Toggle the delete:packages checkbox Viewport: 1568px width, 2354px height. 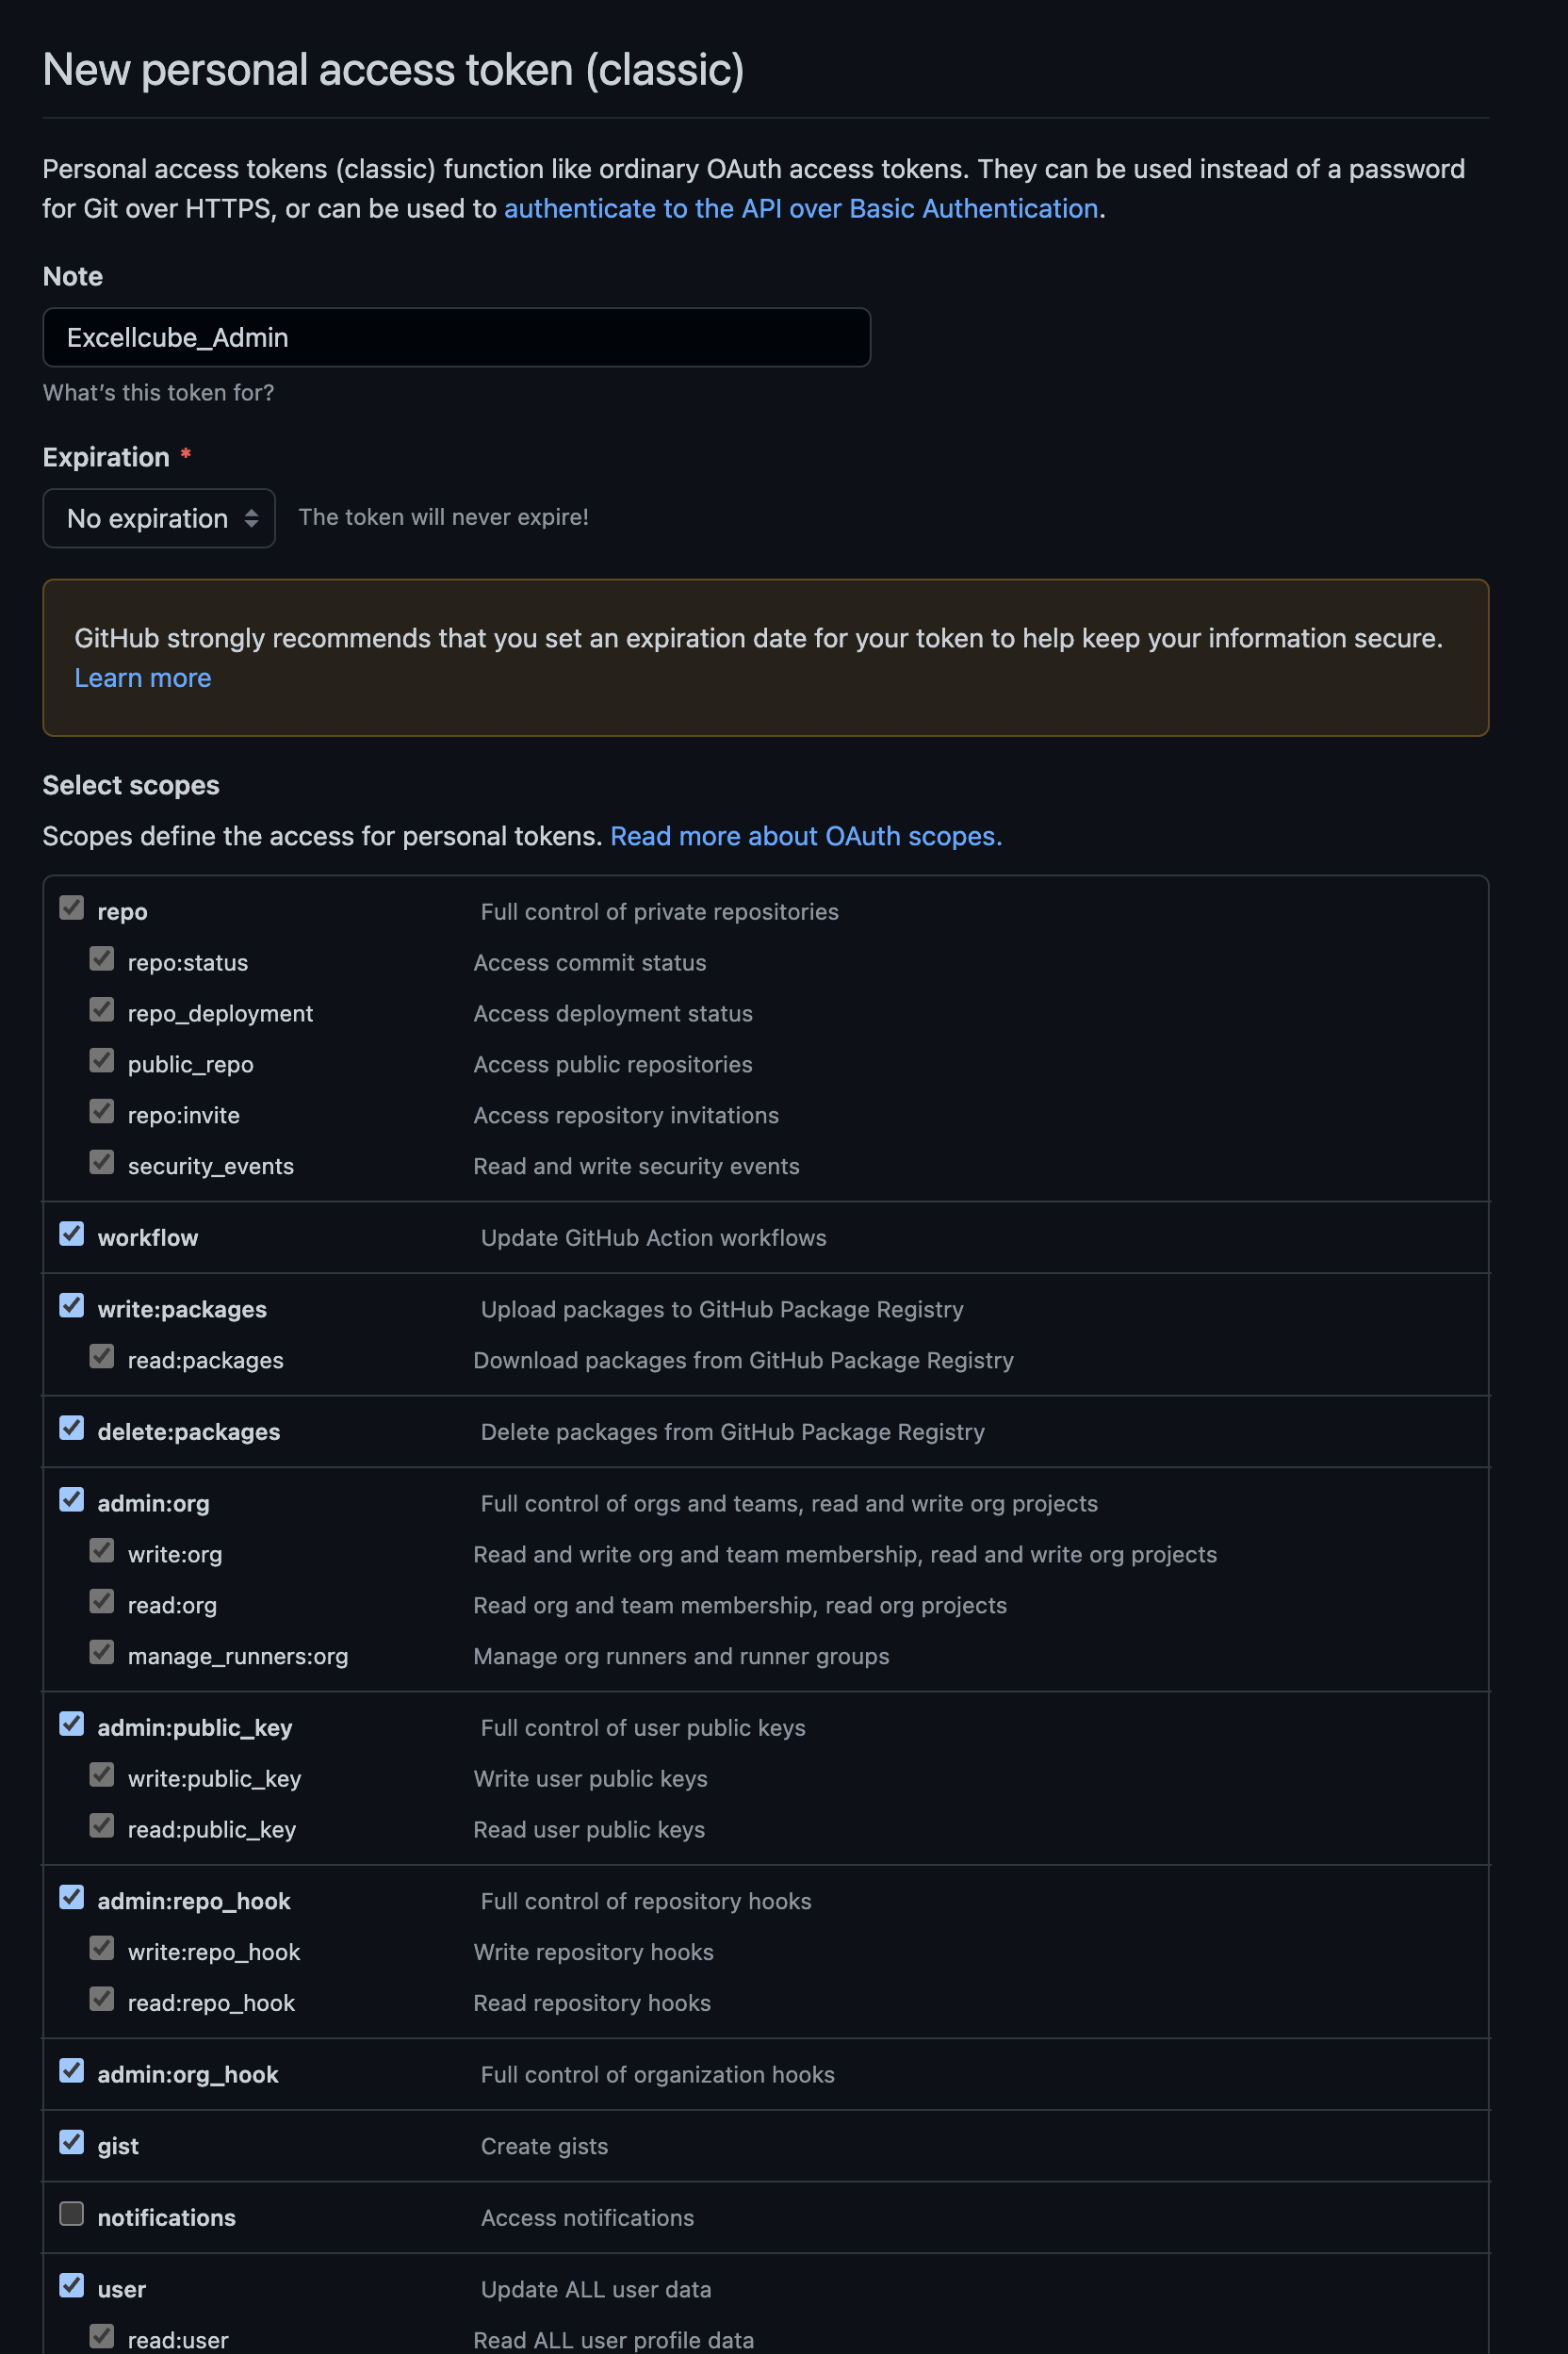71,1428
